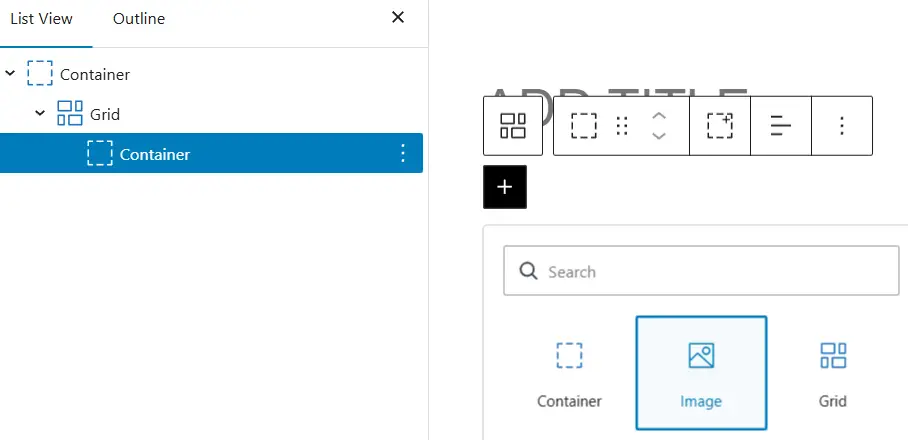Image resolution: width=908 pixels, height=440 pixels.
Task: Open the alignment options in the toolbar
Action: point(781,126)
